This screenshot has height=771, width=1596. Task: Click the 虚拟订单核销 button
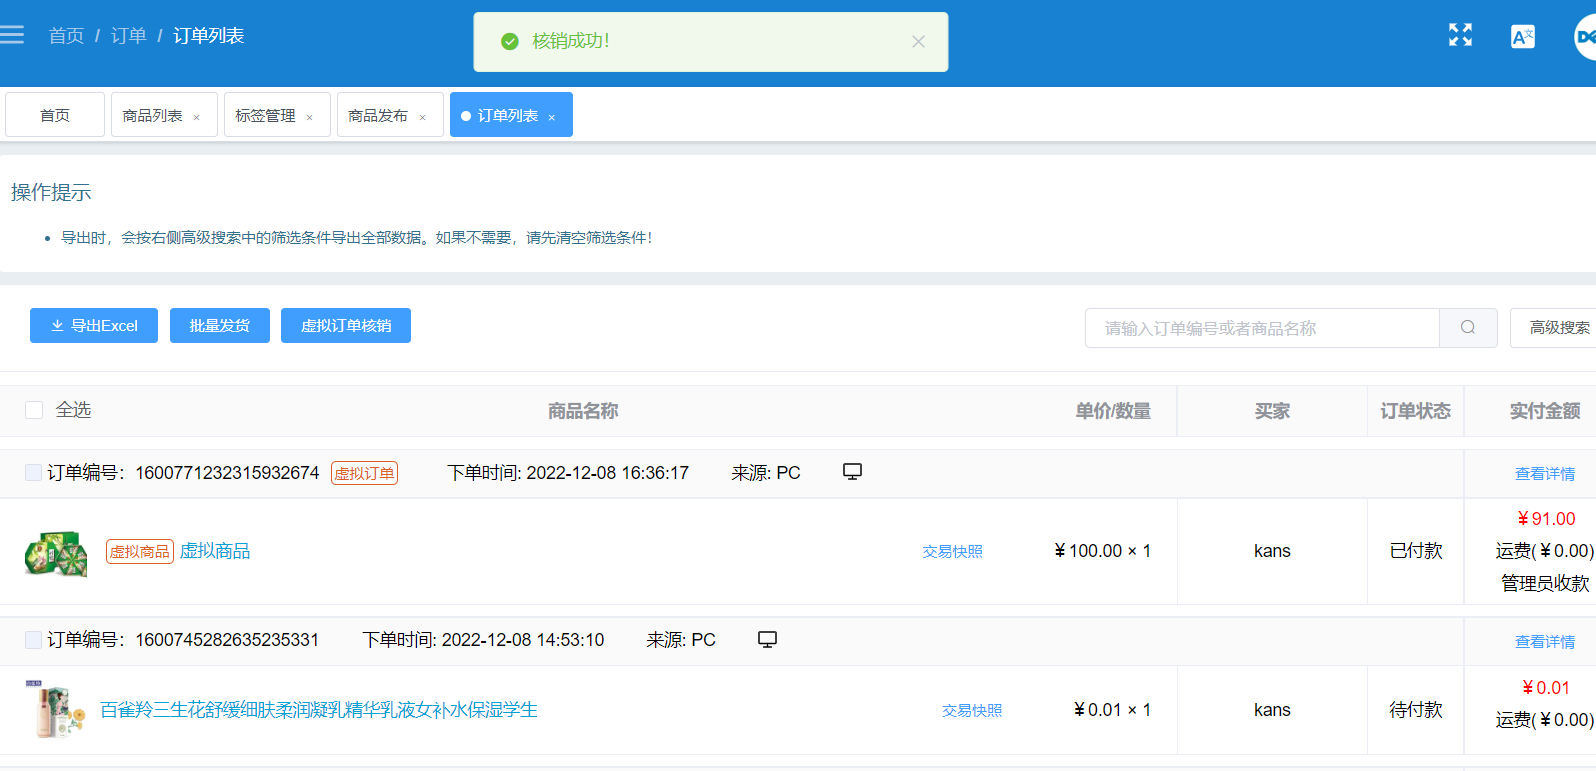[x=346, y=325]
